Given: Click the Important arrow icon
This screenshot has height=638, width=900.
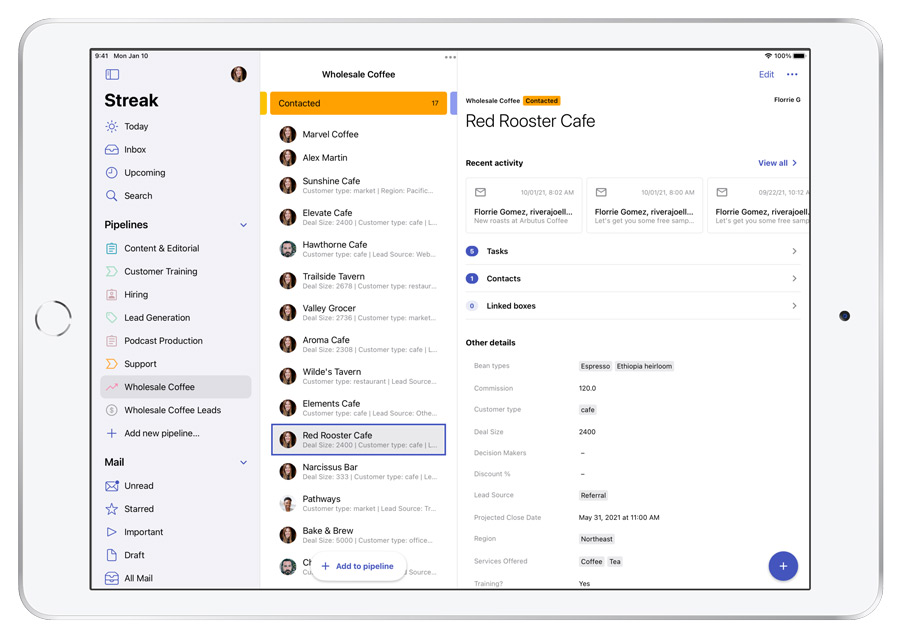Looking at the screenshot, I should tap(111, 532).
